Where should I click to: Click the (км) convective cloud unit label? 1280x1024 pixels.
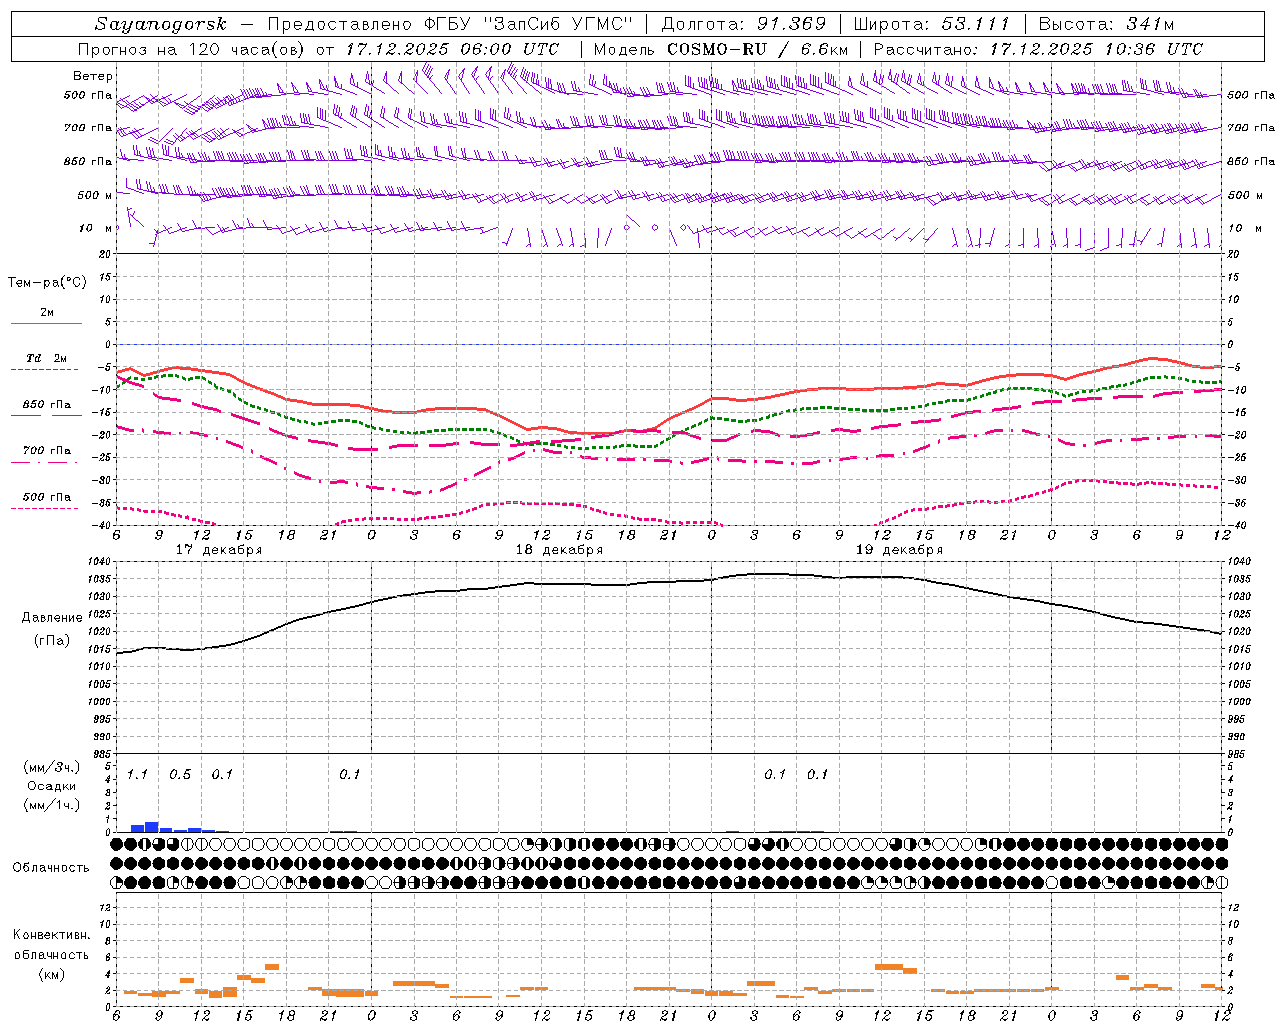[52, 974]
